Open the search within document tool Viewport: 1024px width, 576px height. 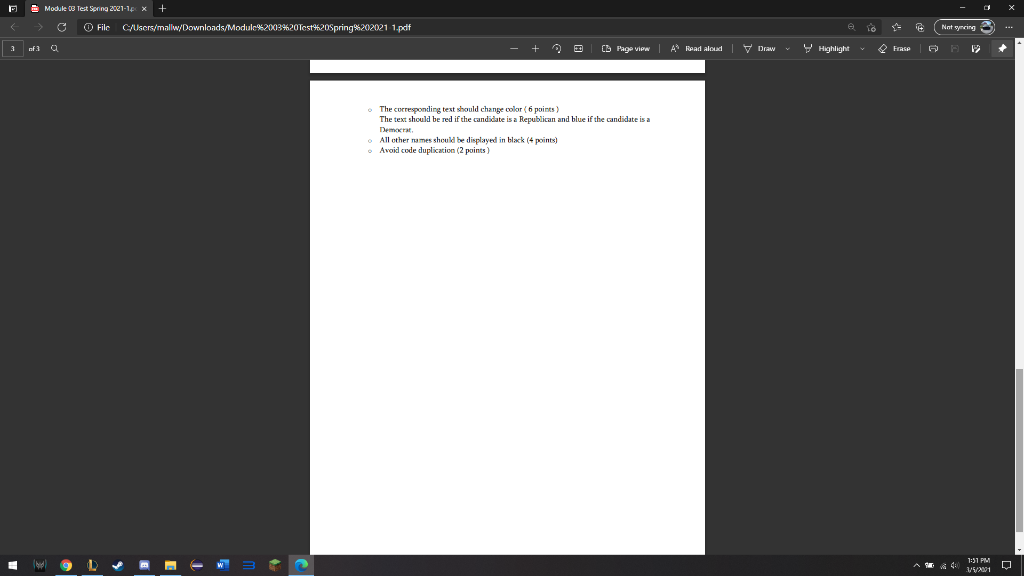(54, 48)
